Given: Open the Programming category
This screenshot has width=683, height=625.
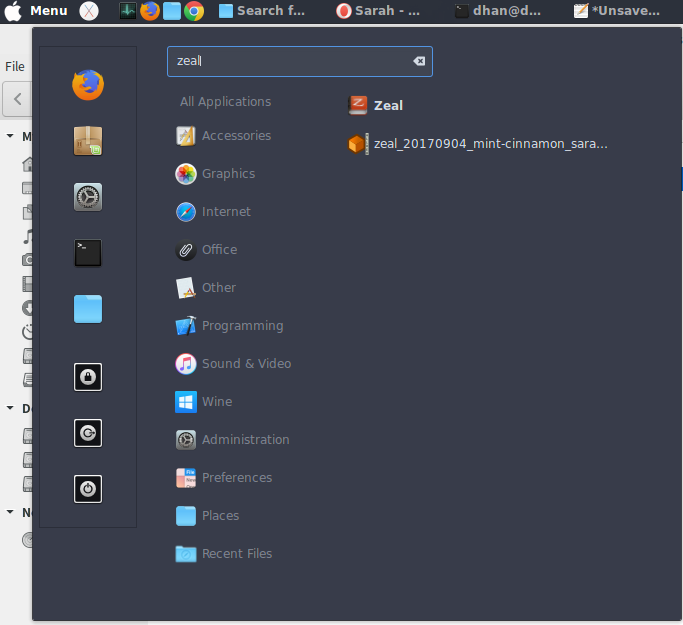Looking at the screenshot, I should click(x=230, y=326).
